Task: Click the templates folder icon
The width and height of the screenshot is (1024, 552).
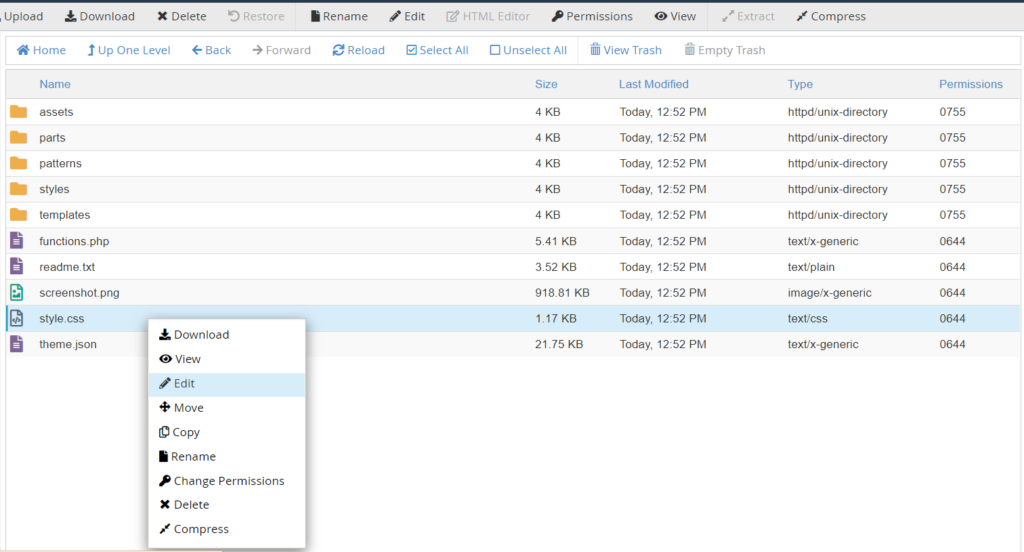Action: pyautogui.click(x=18, y=214)
